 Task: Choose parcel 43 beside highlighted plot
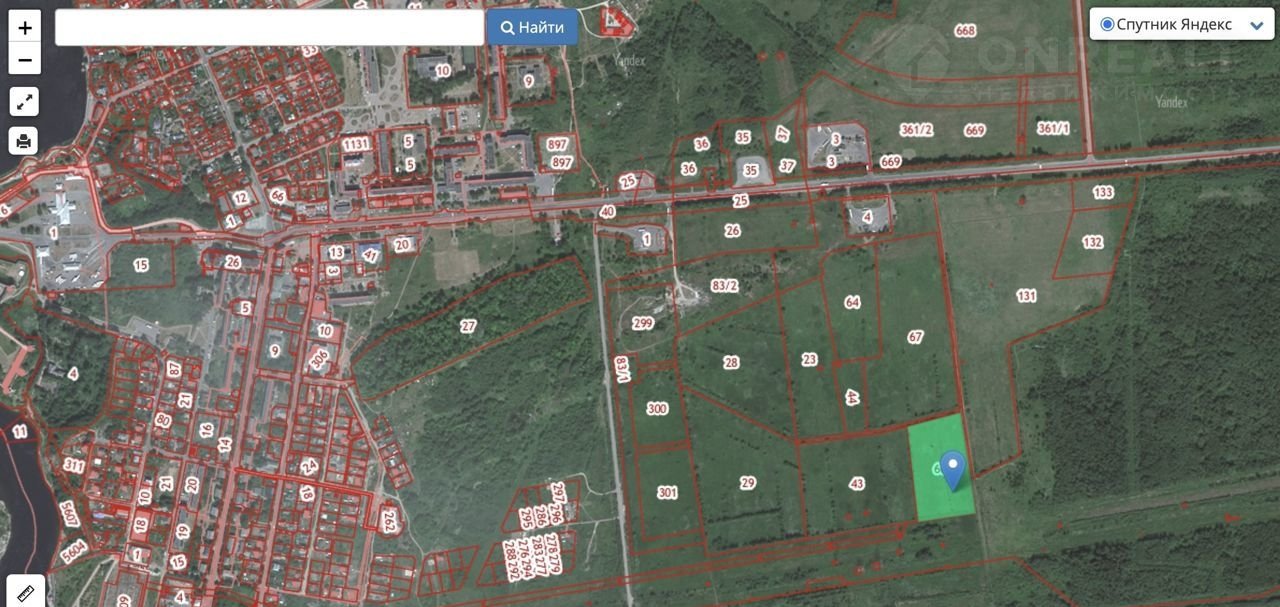point(856,484)
